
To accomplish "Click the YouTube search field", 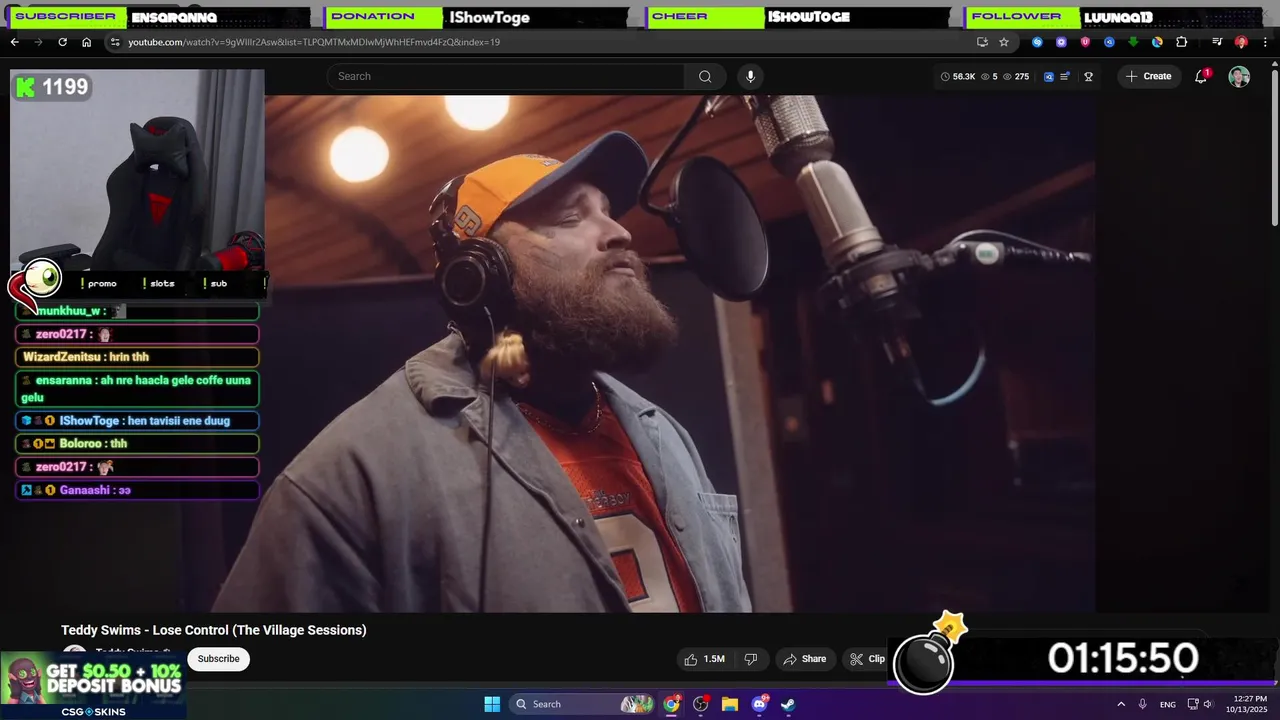I will pyautogui.click(x=506, y=76).
